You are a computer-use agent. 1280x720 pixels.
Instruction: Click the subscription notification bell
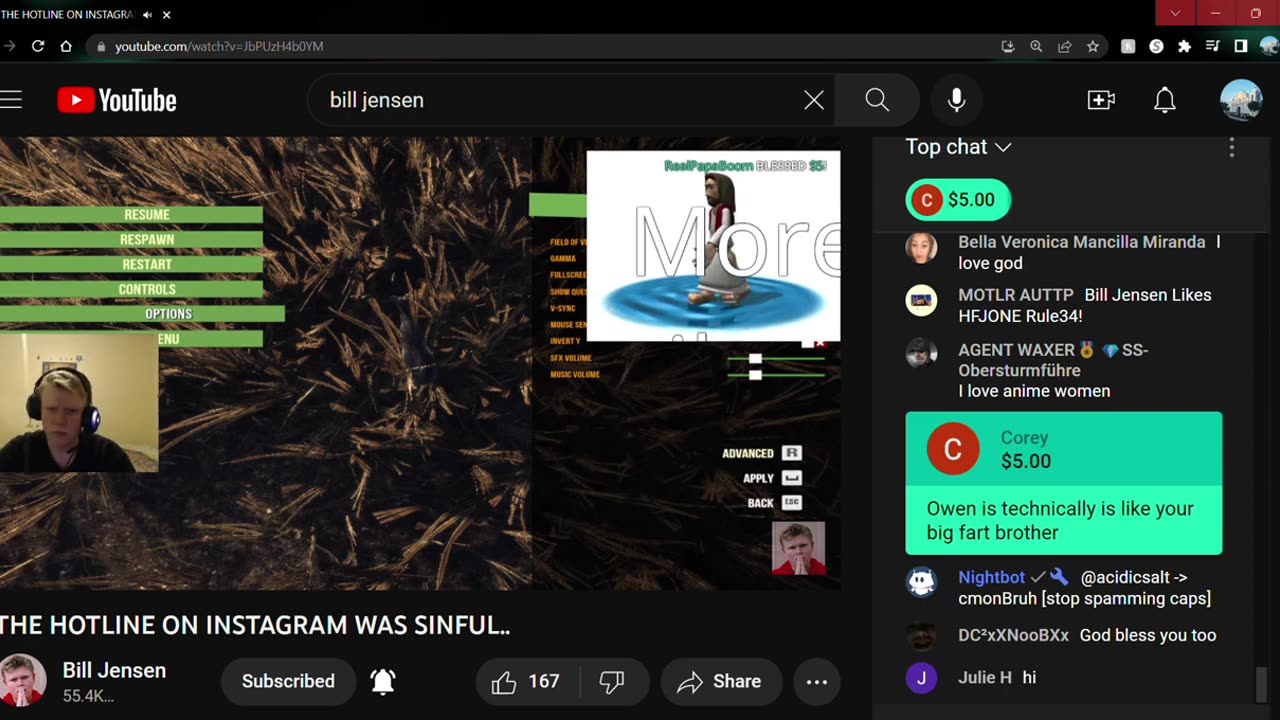(x=383, y=682)
